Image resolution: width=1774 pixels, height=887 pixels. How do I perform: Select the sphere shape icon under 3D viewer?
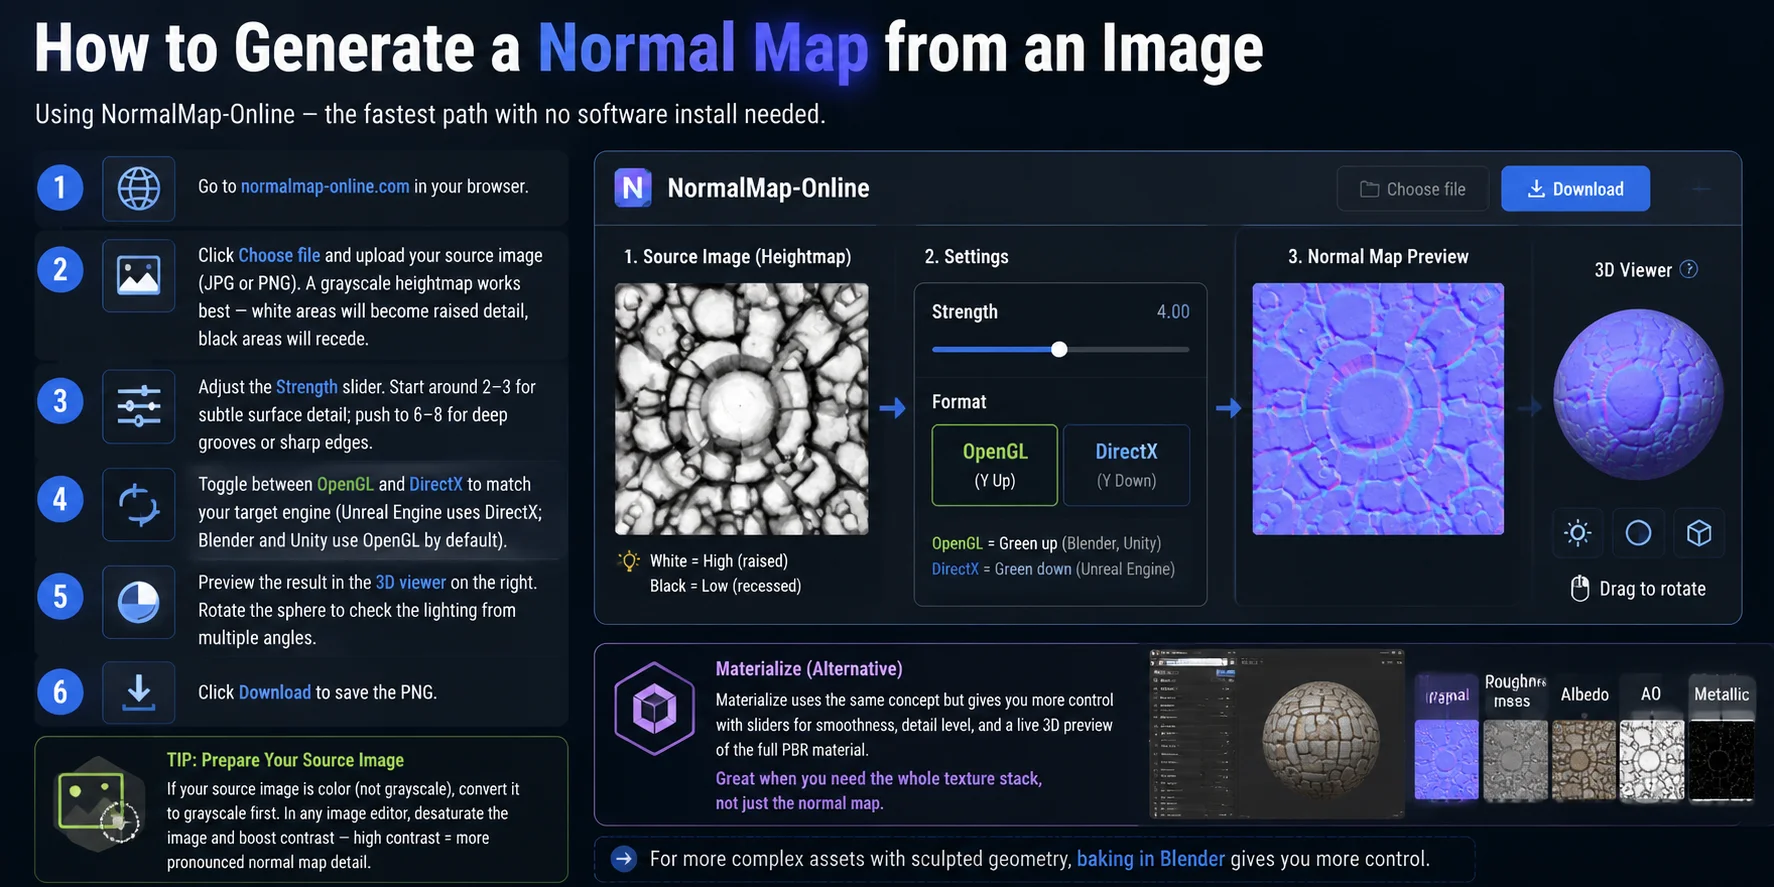(1638, 533)
